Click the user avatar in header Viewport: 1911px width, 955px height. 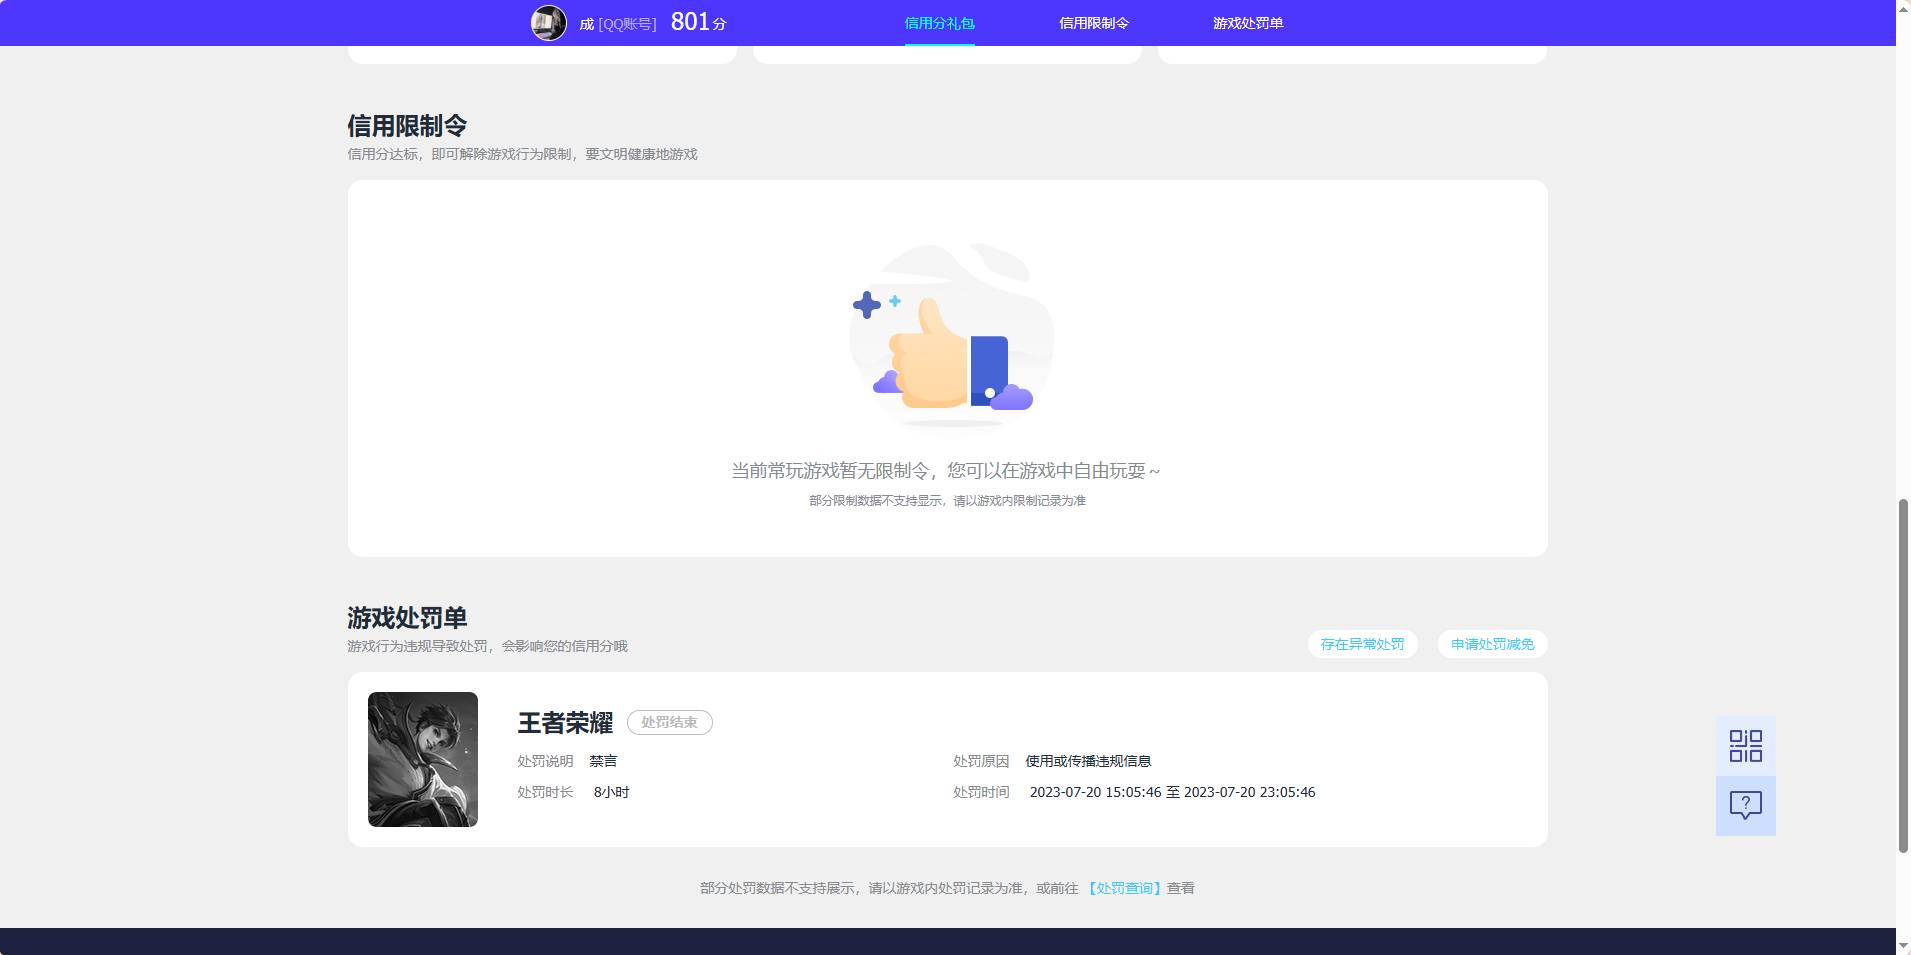[x=548, y=23]
